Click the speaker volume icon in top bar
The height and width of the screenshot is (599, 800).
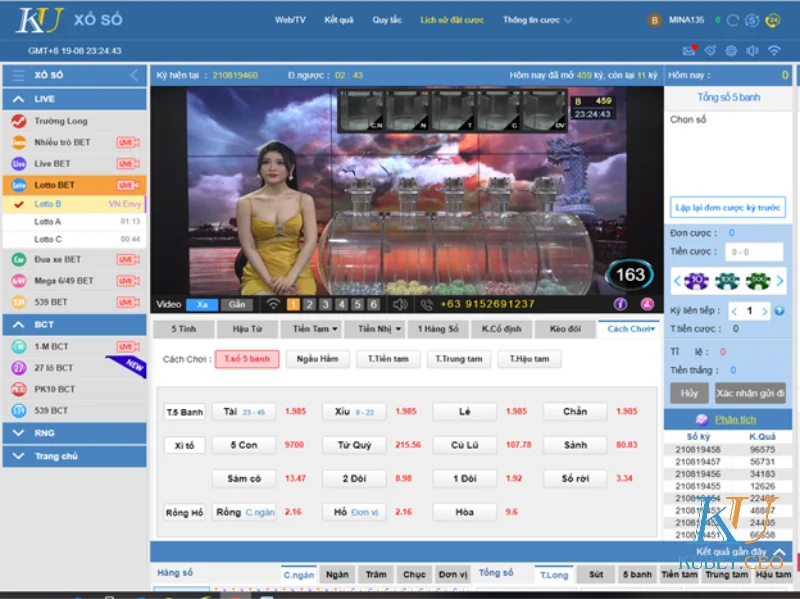coord(752,51)
